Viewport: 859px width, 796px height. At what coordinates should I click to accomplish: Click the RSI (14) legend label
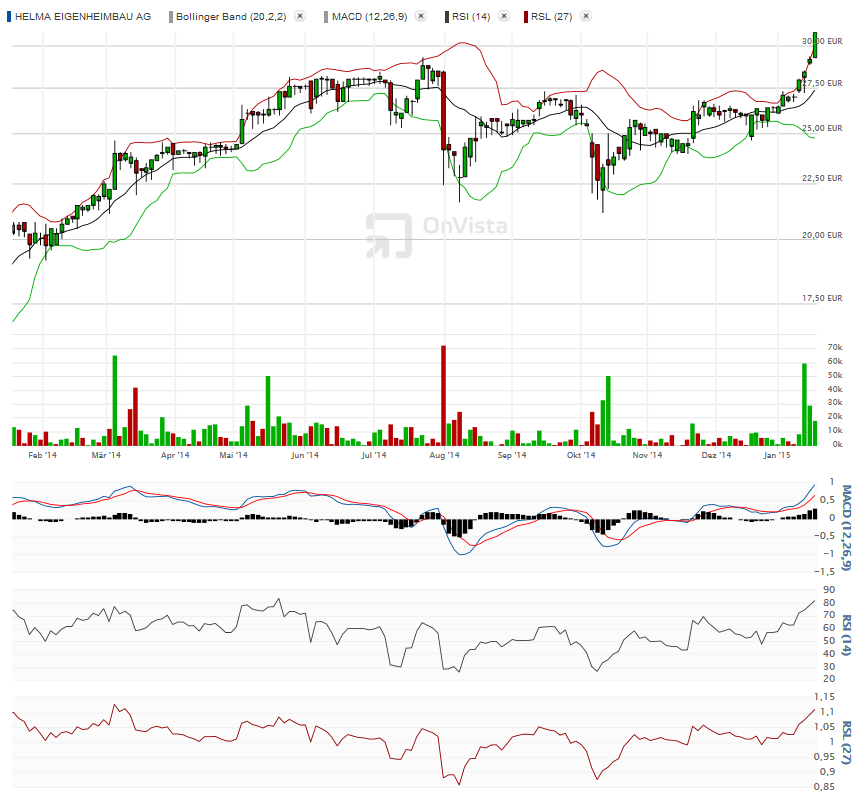(471, 16)
